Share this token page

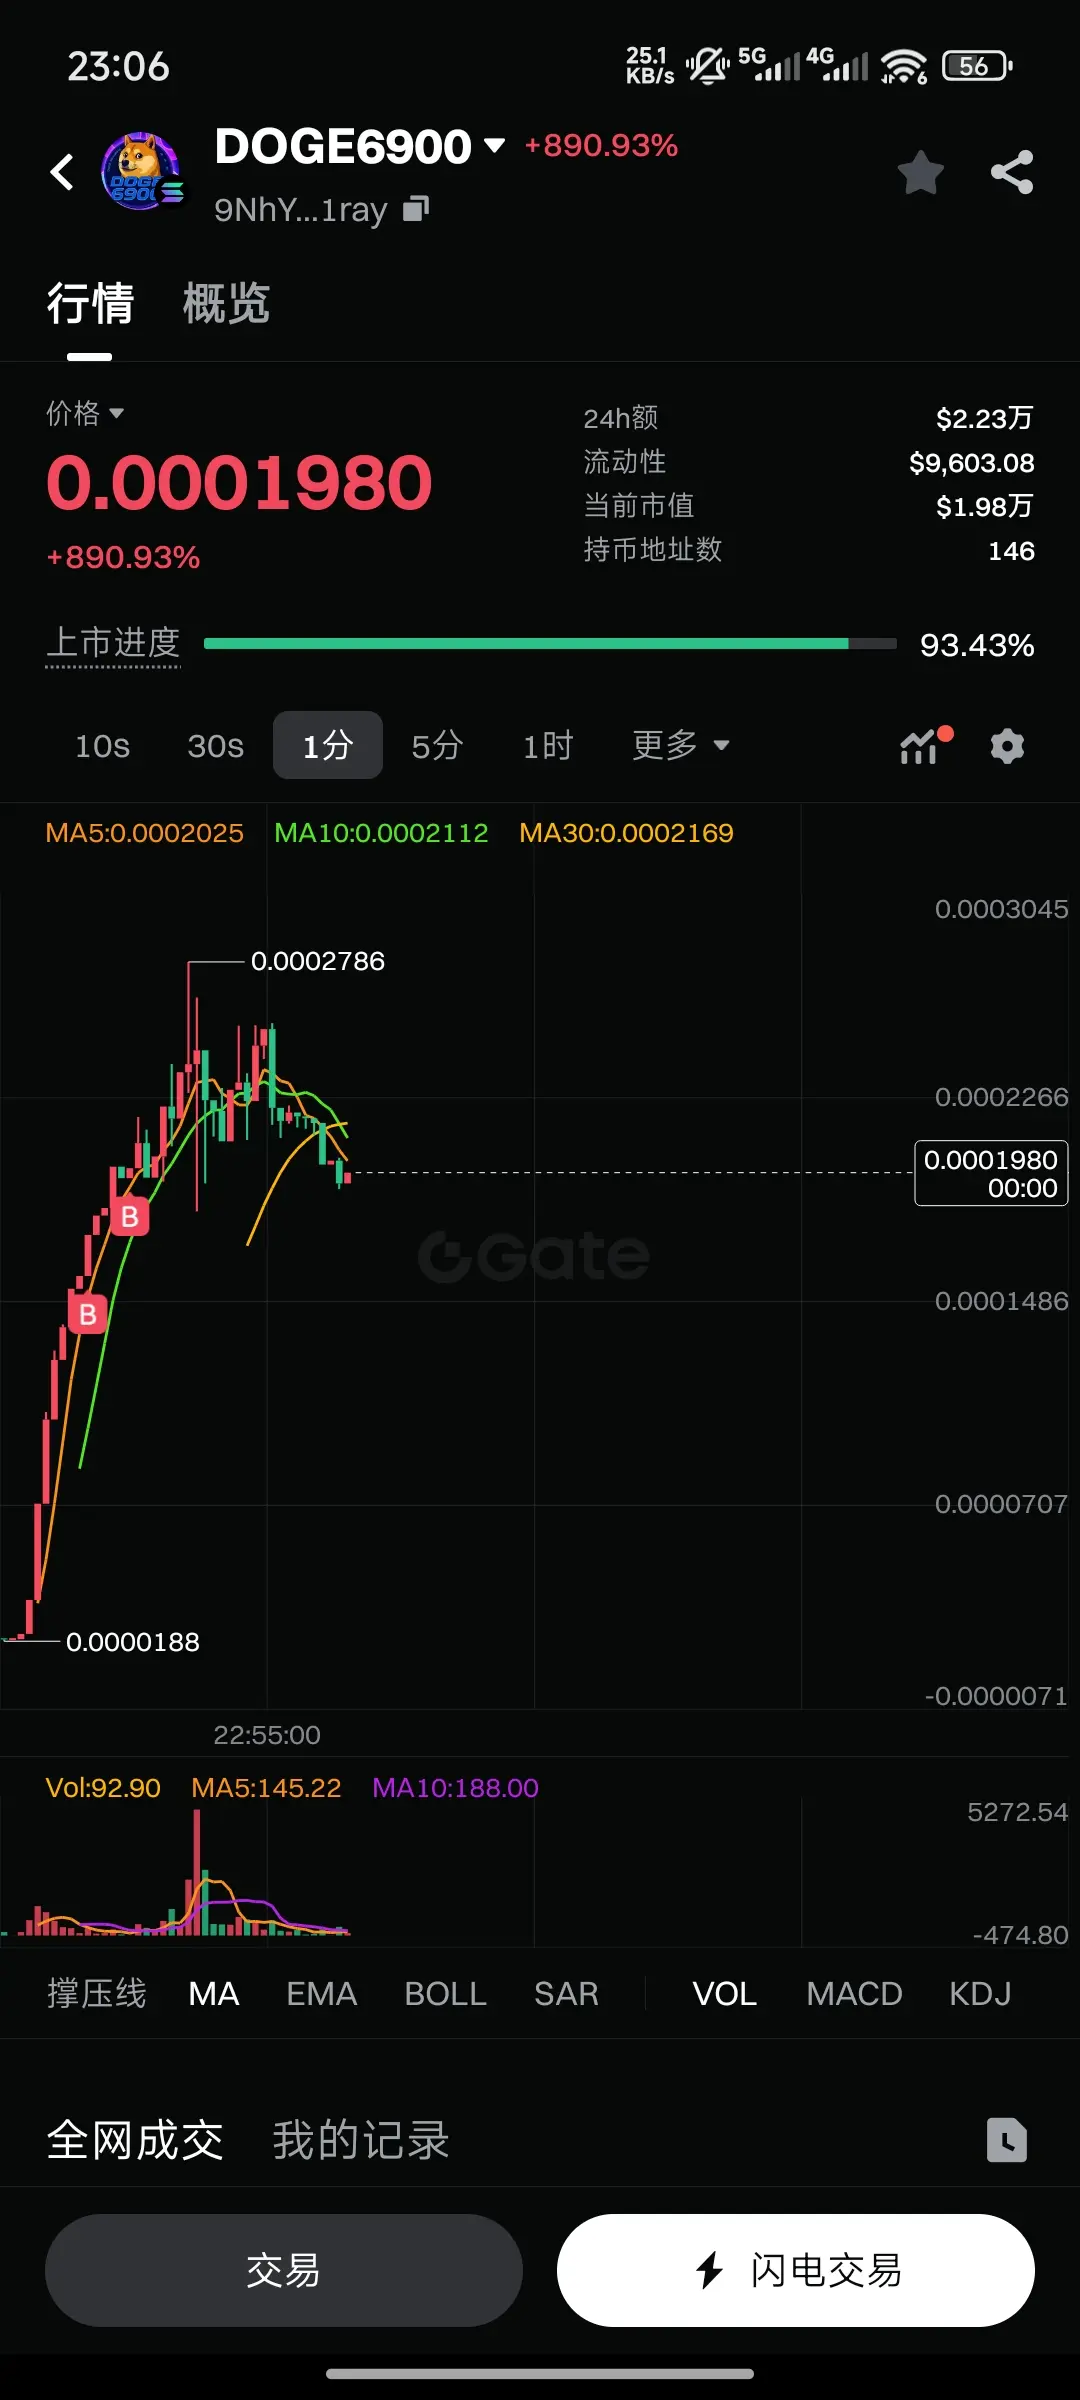[x=1012, y=172]
